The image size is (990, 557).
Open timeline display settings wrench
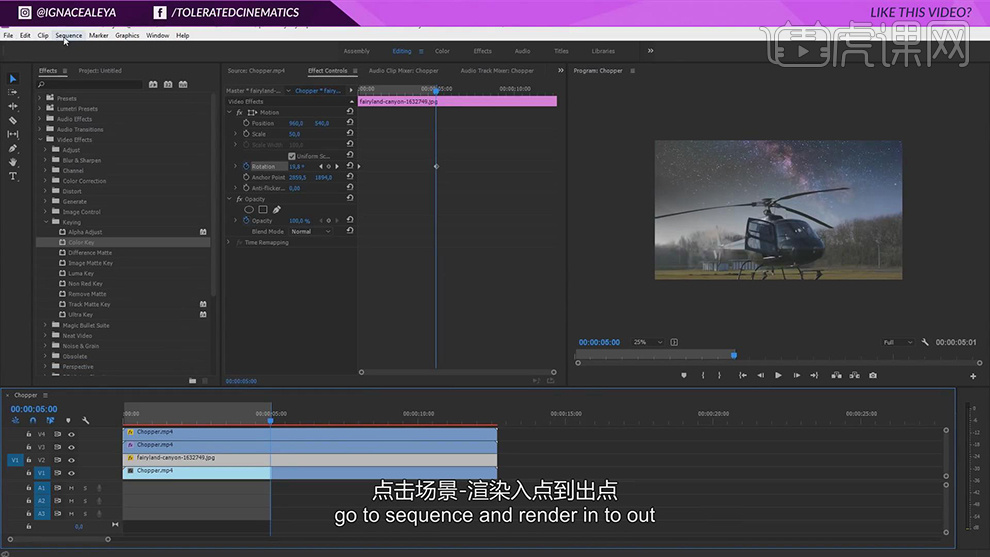coord(86,420)
